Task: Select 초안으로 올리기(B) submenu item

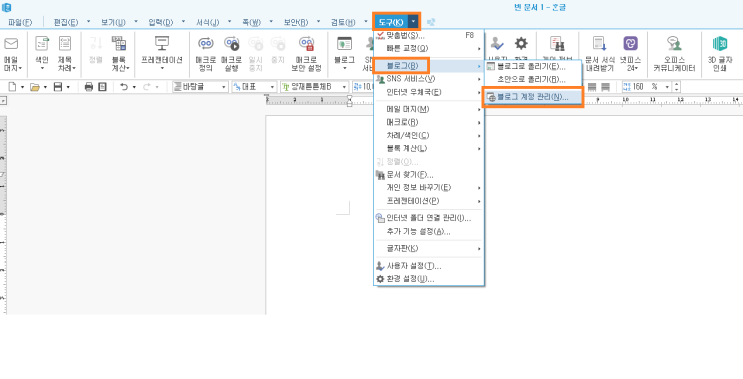Action: [x=533, y=79]
